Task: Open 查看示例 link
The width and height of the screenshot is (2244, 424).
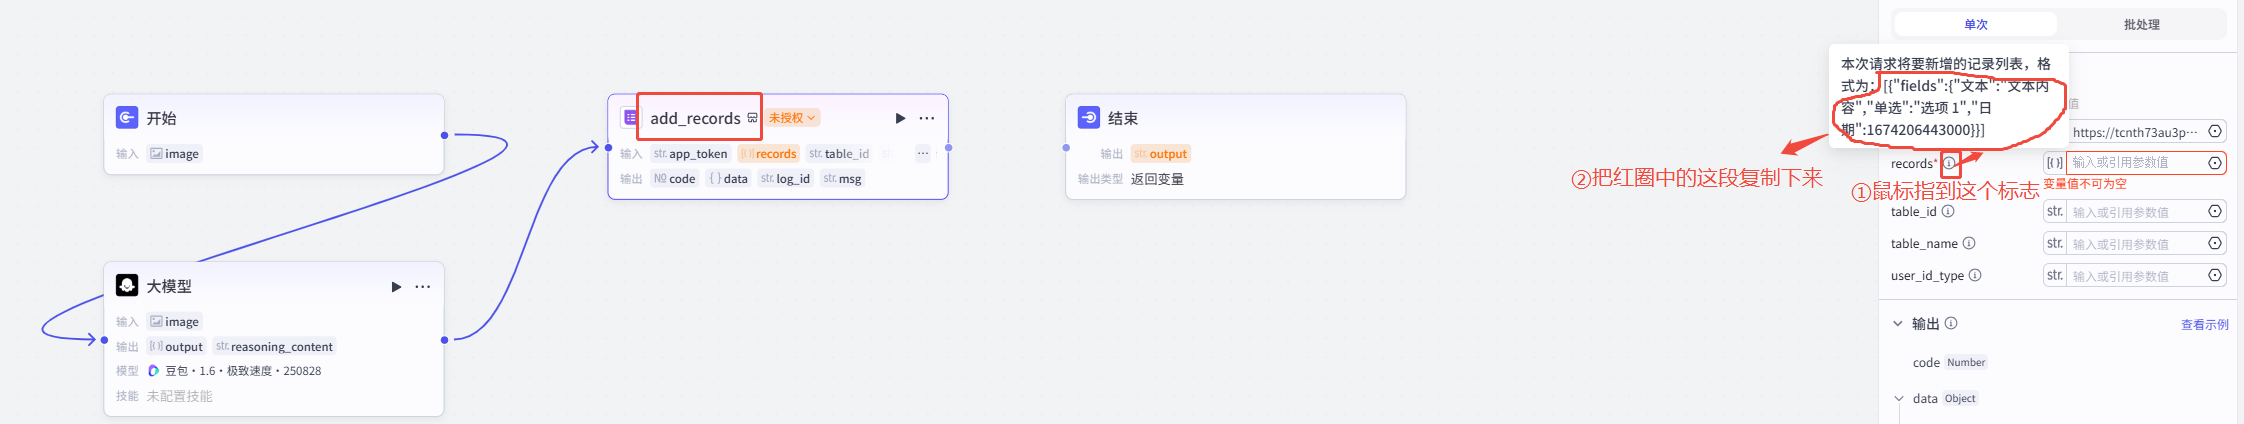Action: pyautogui.click(x=2204, y=324)
